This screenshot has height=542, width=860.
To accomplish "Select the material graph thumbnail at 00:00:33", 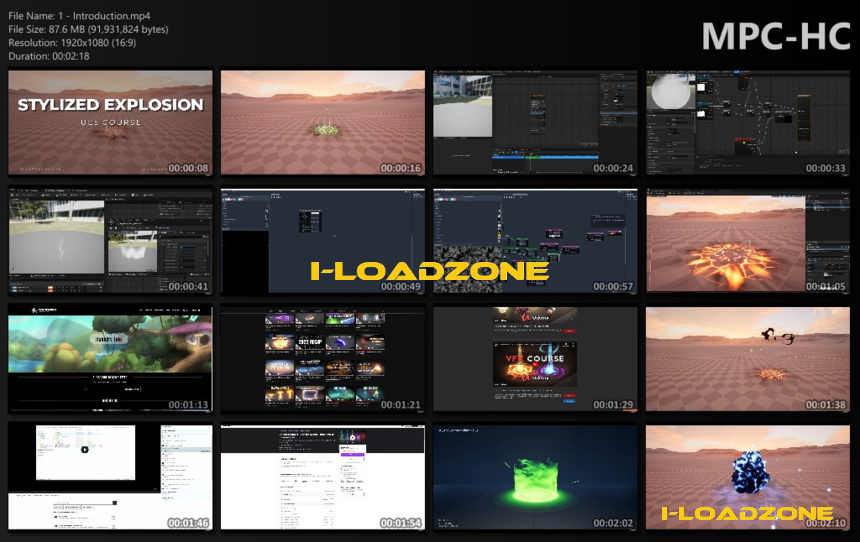I will pos(748,123).
